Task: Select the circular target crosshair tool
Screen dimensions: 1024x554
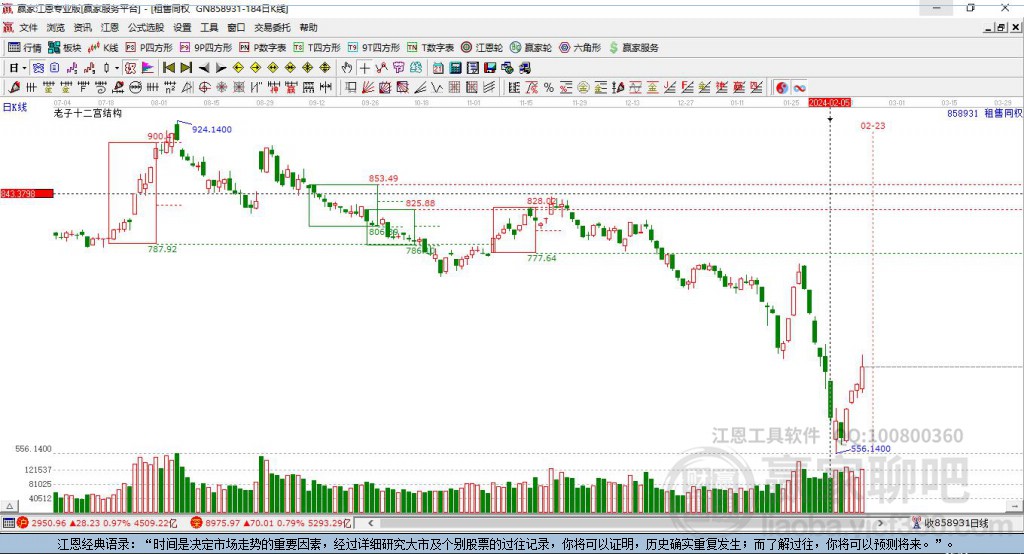Action: [204, 88]
